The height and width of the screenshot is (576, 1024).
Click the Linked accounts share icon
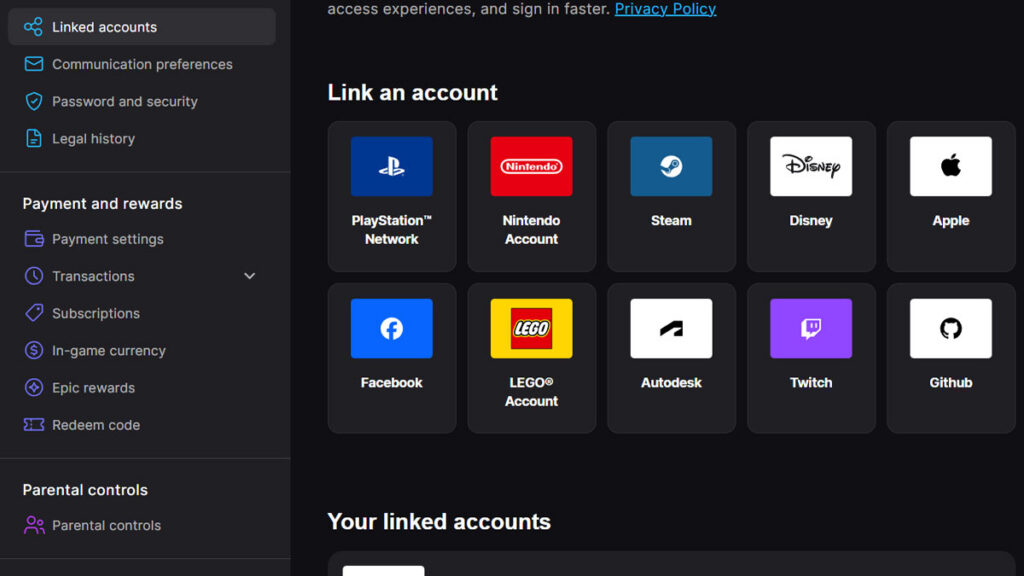click(x=33, y=27)
